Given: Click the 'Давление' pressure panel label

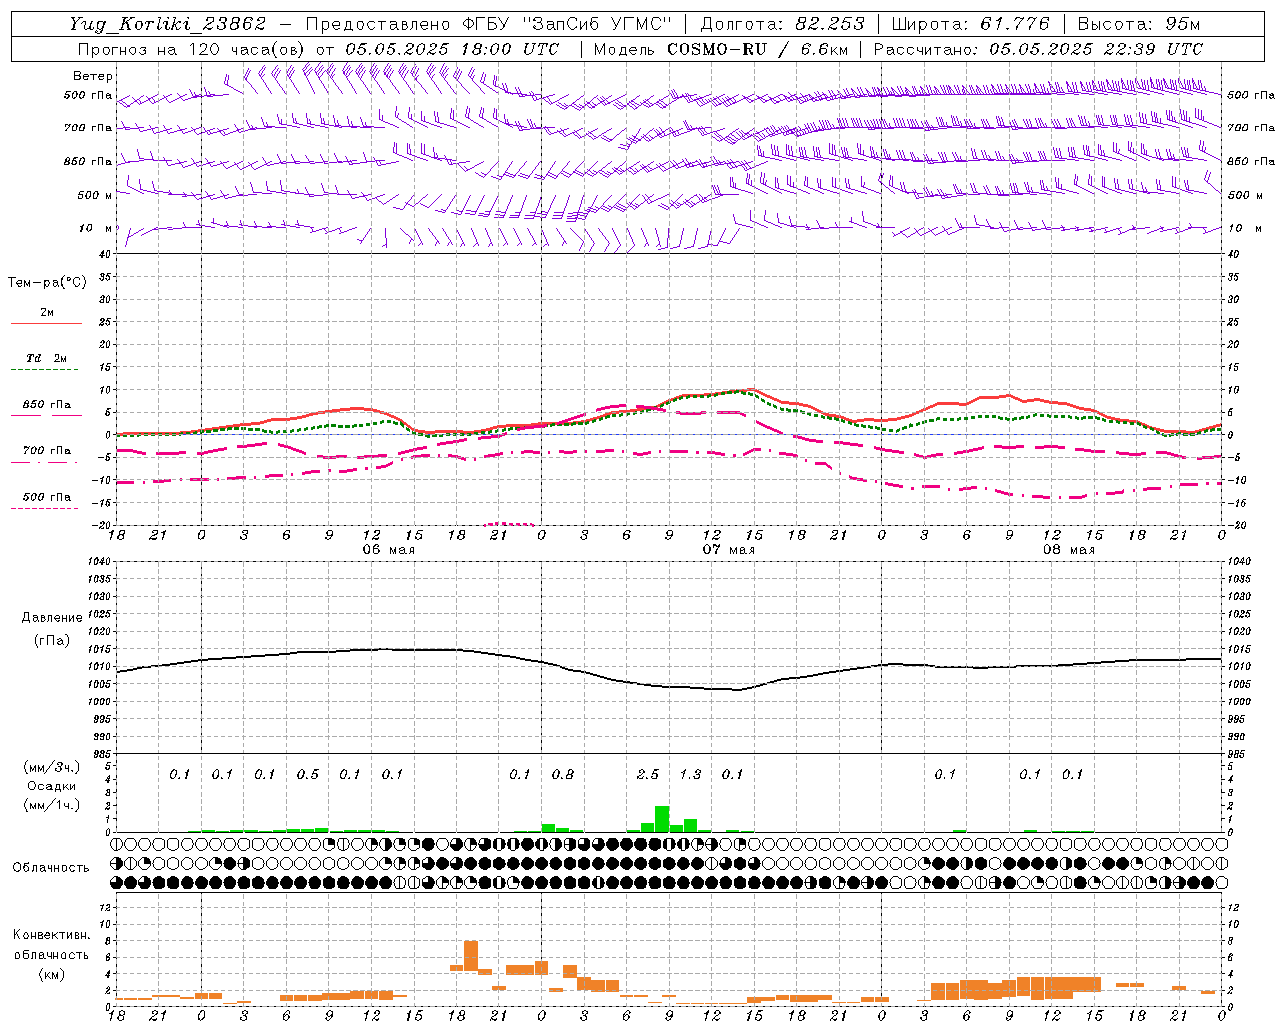Looking at the screenshot, I should [x=52, y=618].
